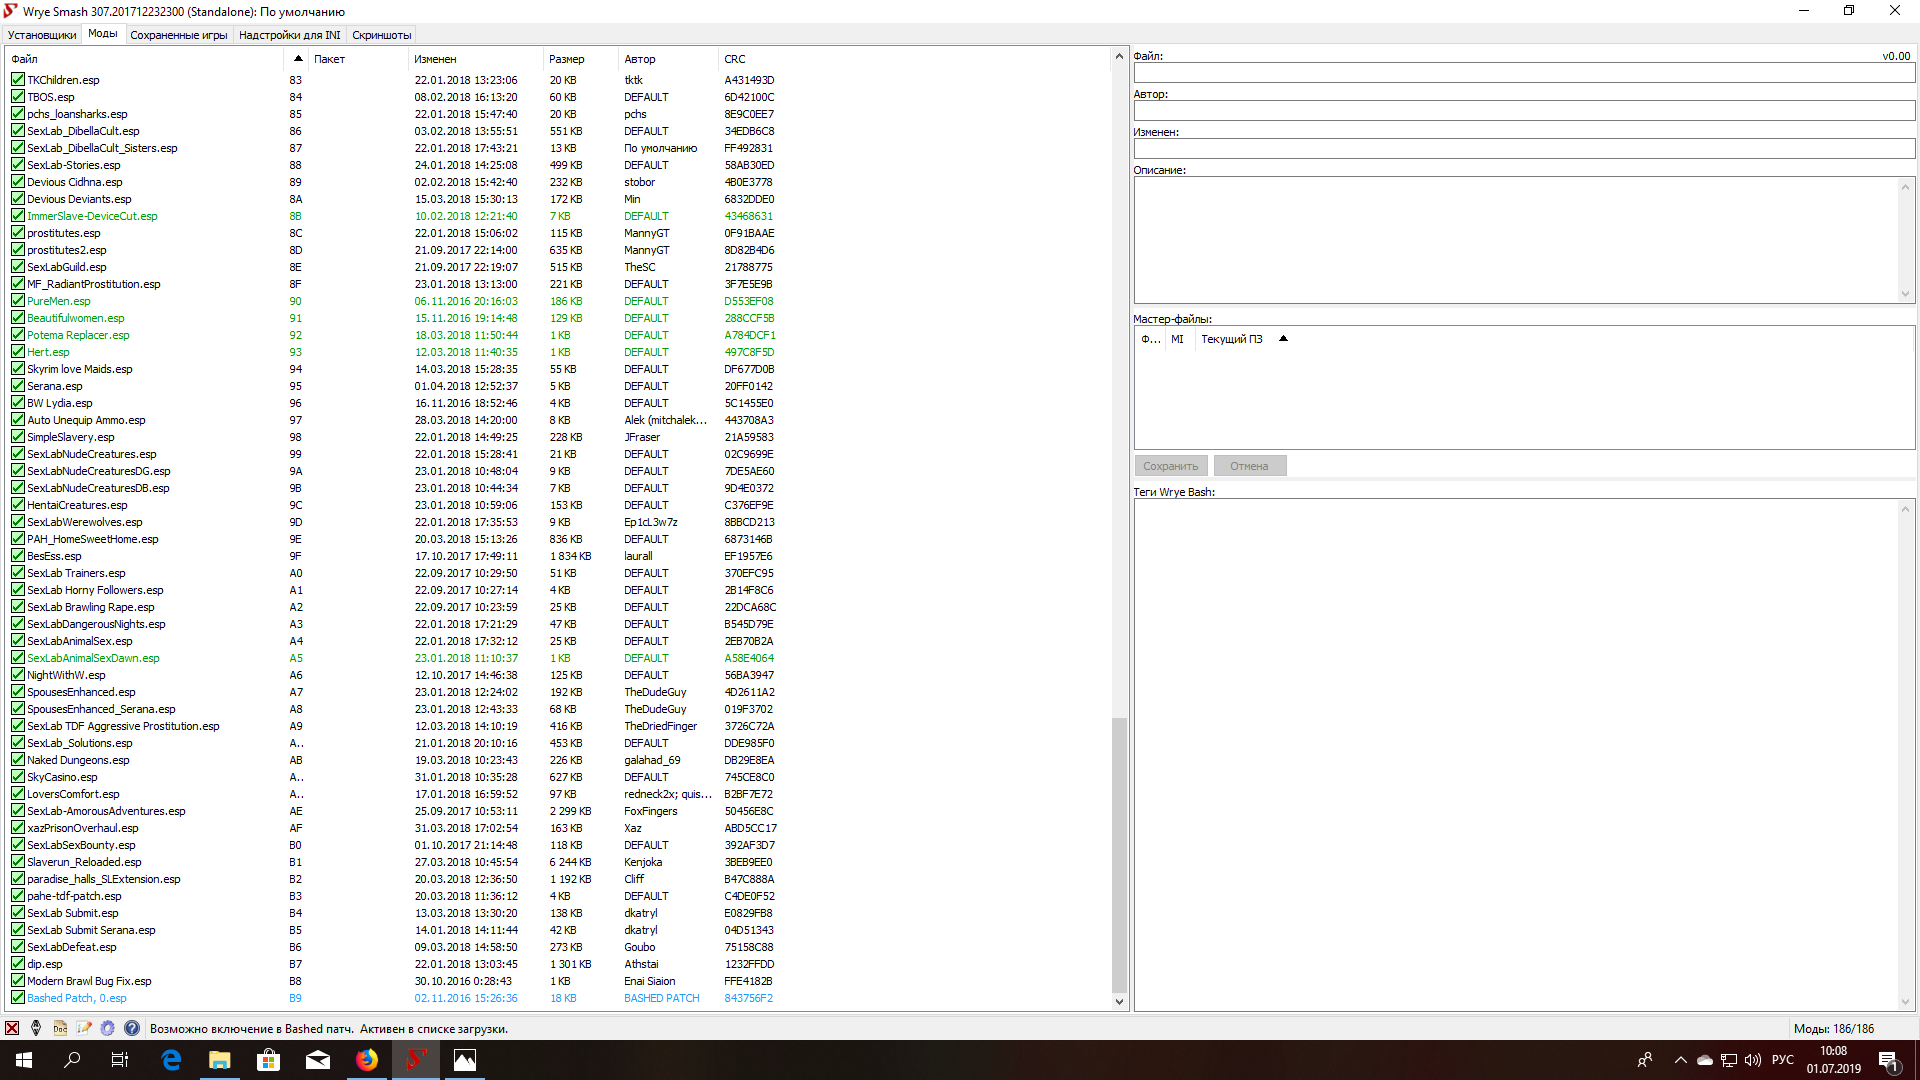This screenshot has width=1920, height=1080.
Task: Click the blue Help question mark icon
Action: 132,1028
